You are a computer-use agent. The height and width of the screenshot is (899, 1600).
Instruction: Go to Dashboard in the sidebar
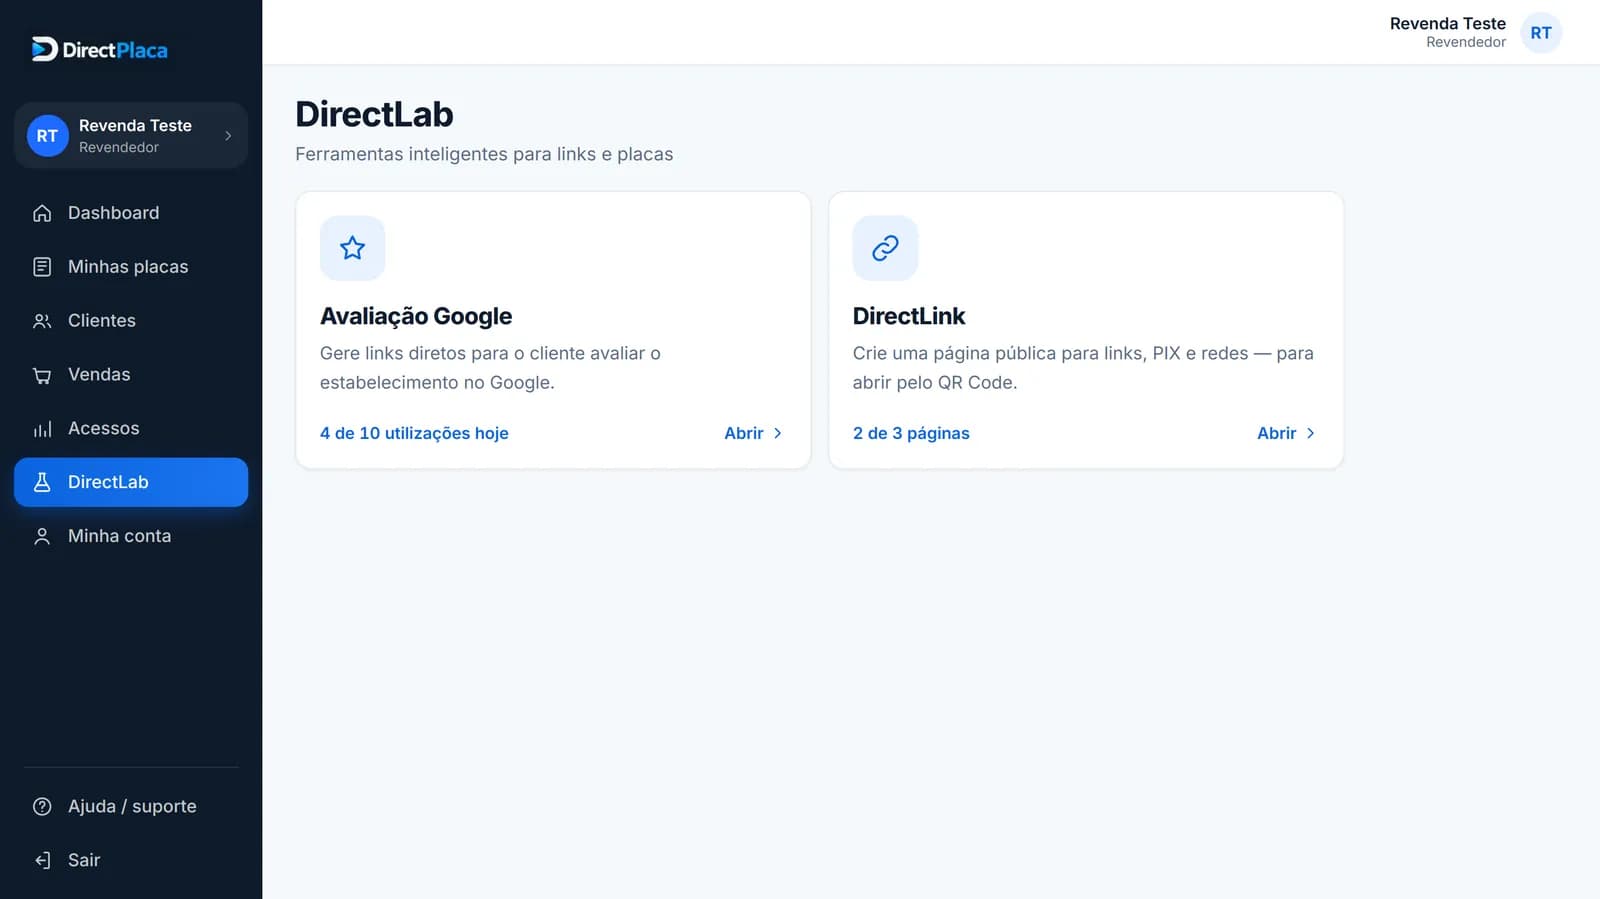point(131,213)
